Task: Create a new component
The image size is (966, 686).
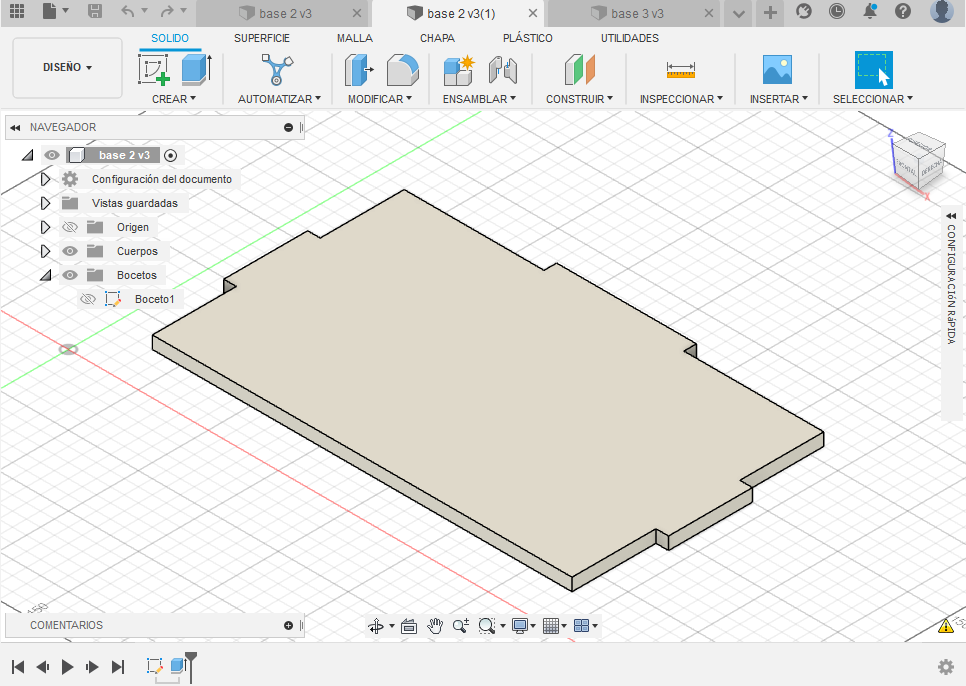Action: tap(459, 70)
